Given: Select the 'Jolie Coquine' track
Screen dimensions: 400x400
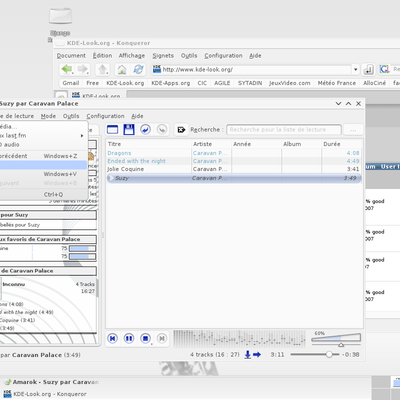Looking at the screenshot, I should pyautogui.click(x=234, y=169).
